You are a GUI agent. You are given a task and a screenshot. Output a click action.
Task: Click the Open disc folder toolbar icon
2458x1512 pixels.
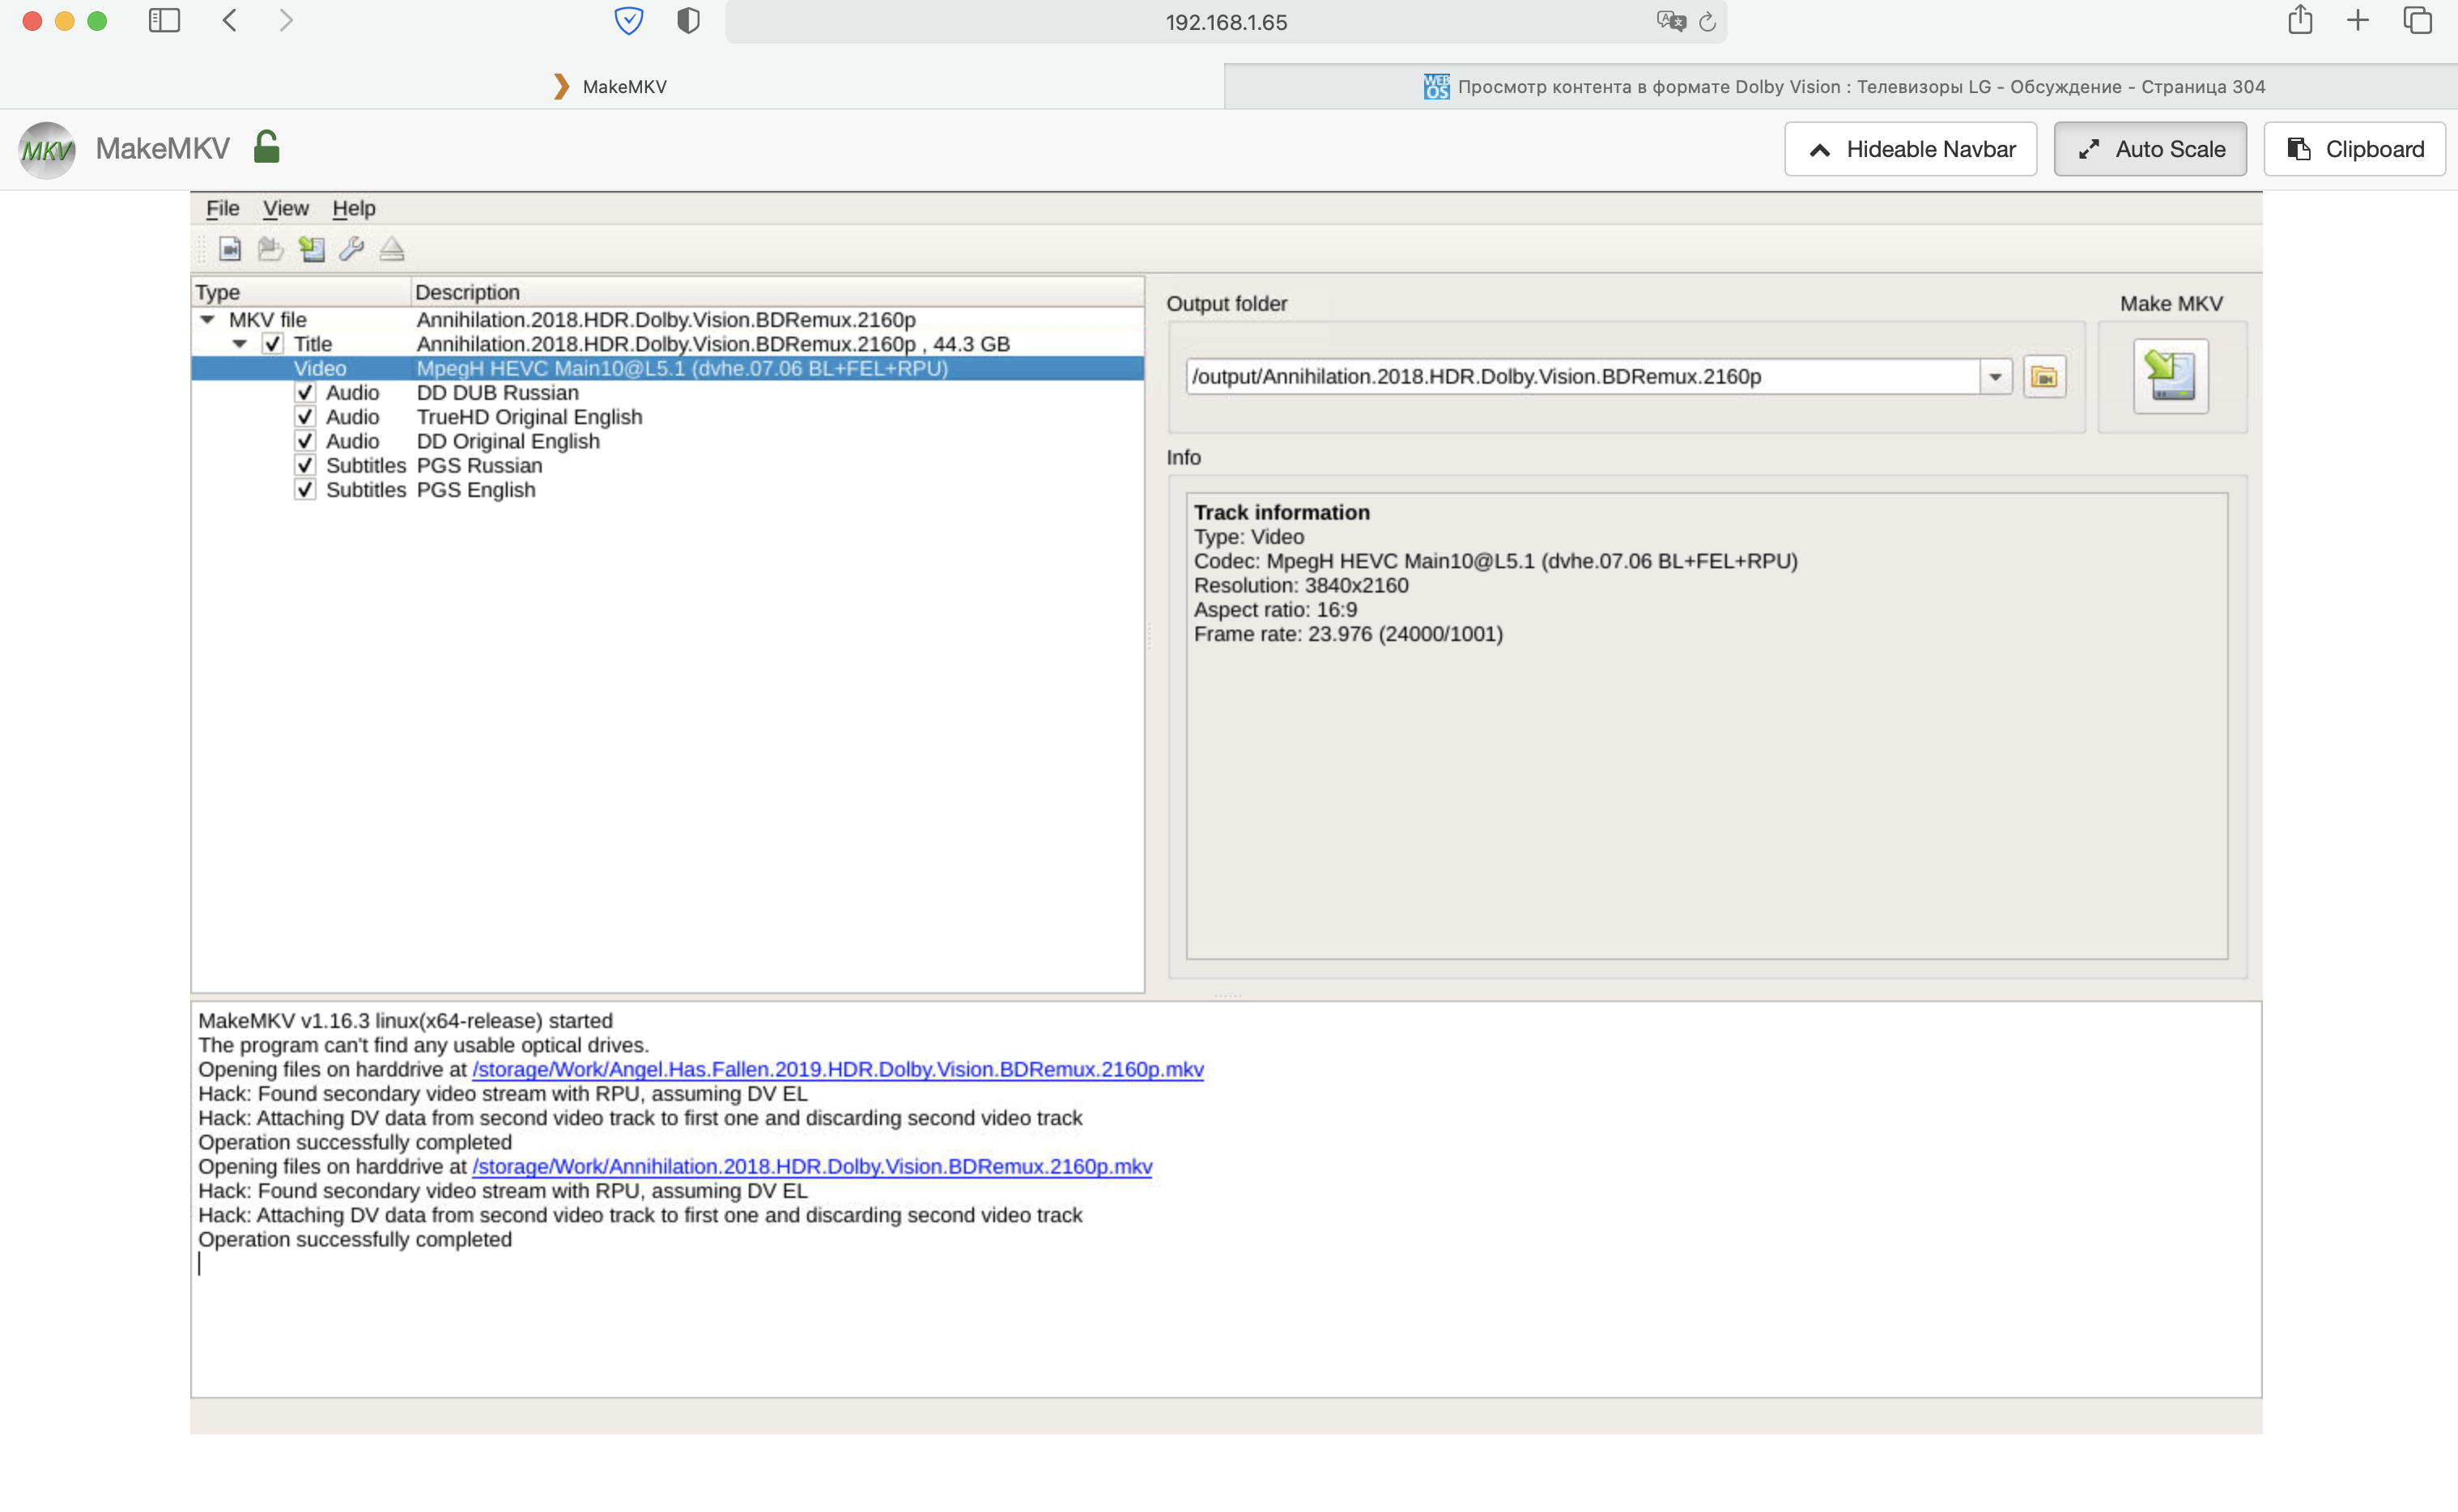(x=270, y=248)
